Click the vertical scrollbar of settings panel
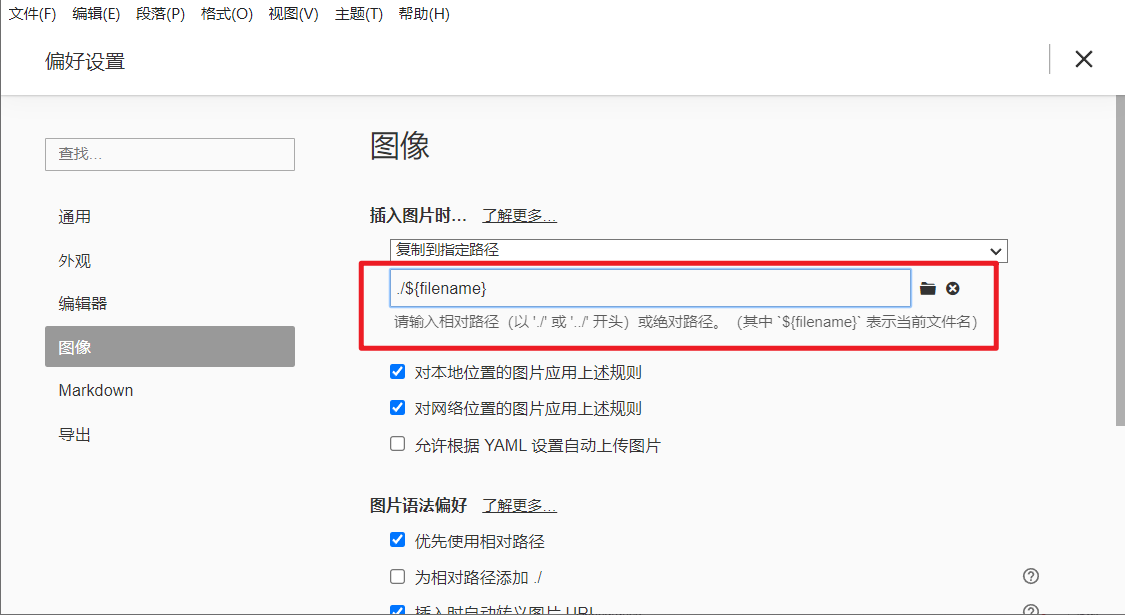The image size is (1125, 615). [1119, 260]
